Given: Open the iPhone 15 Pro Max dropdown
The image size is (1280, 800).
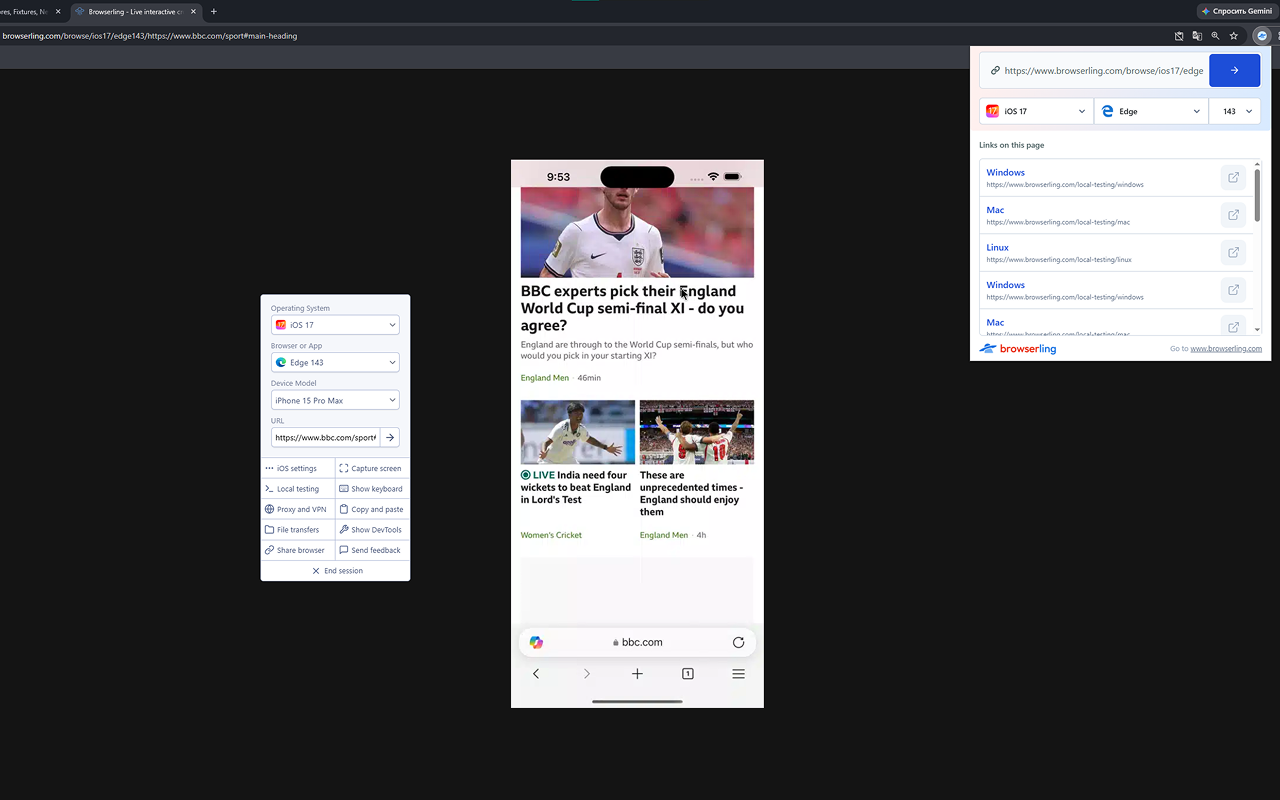Looking at the screenshot, I should (x=335, y=400).
